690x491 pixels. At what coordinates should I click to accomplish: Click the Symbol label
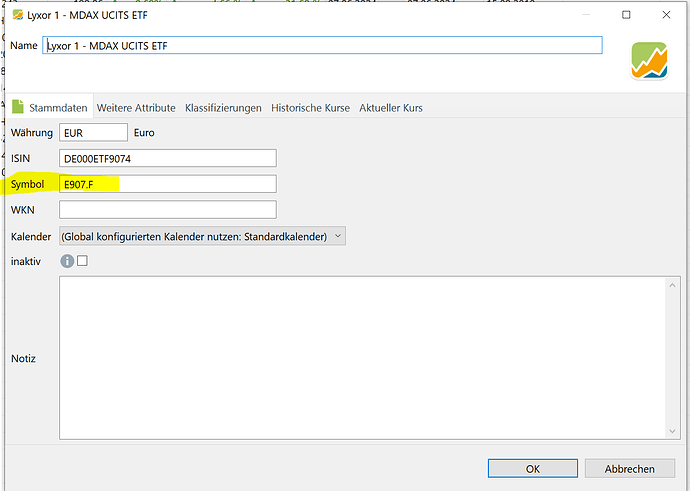[27, 184]
